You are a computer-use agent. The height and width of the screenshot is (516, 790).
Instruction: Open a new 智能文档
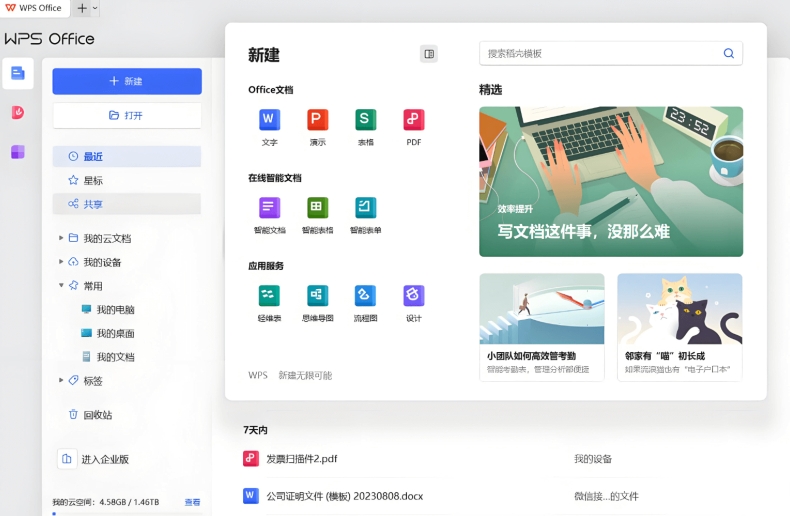click(x=269, y=208)
